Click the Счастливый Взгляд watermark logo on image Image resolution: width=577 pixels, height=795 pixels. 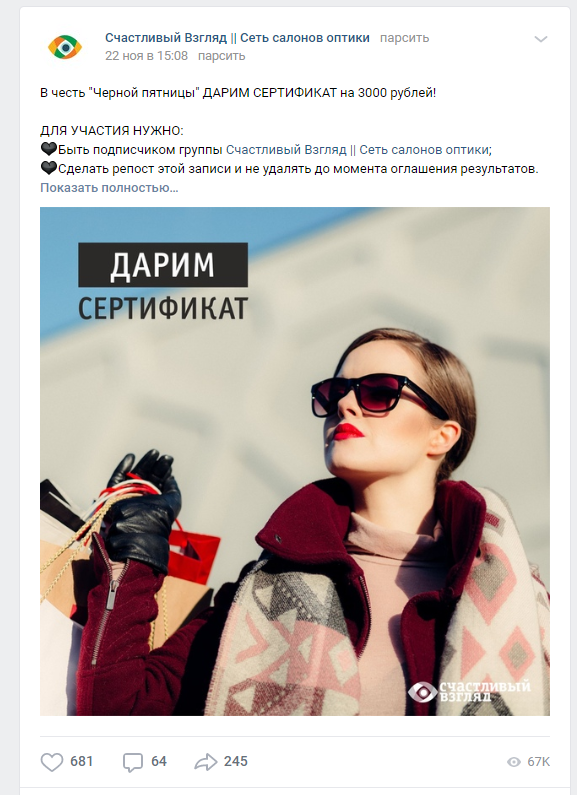coord(470,692)
